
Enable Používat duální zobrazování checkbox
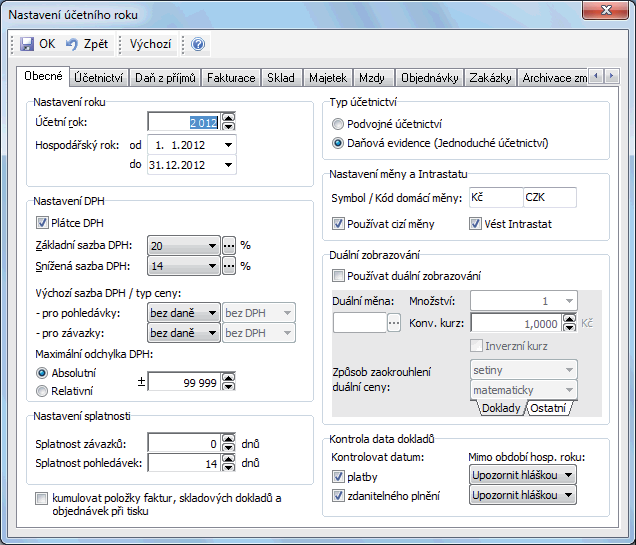[339, 275]
